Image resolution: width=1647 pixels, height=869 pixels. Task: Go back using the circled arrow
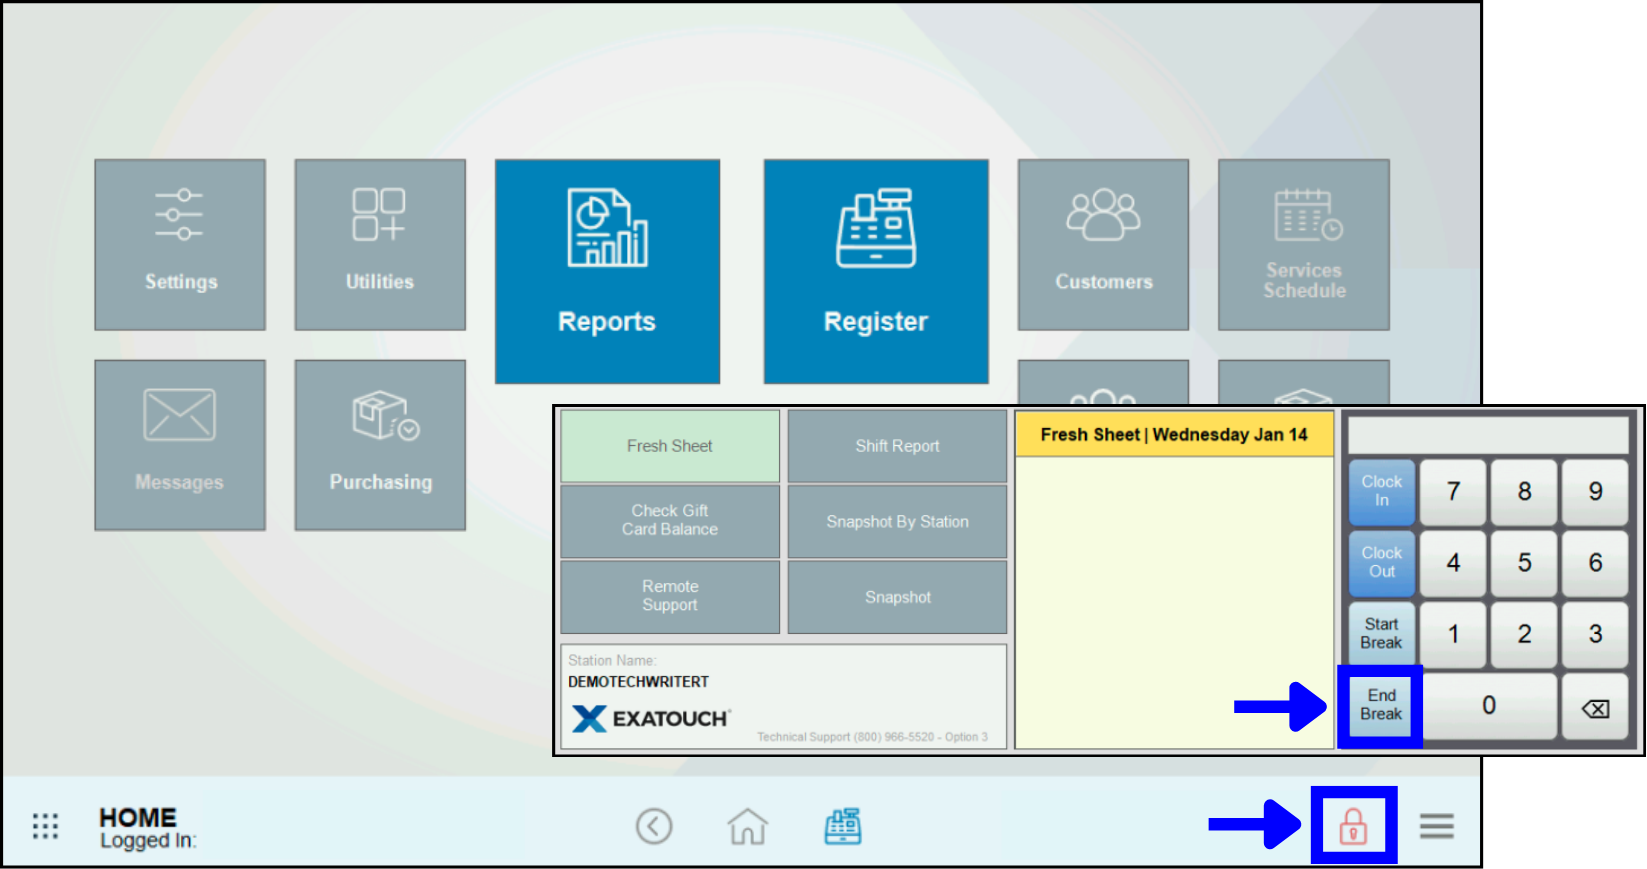point(654,826)
